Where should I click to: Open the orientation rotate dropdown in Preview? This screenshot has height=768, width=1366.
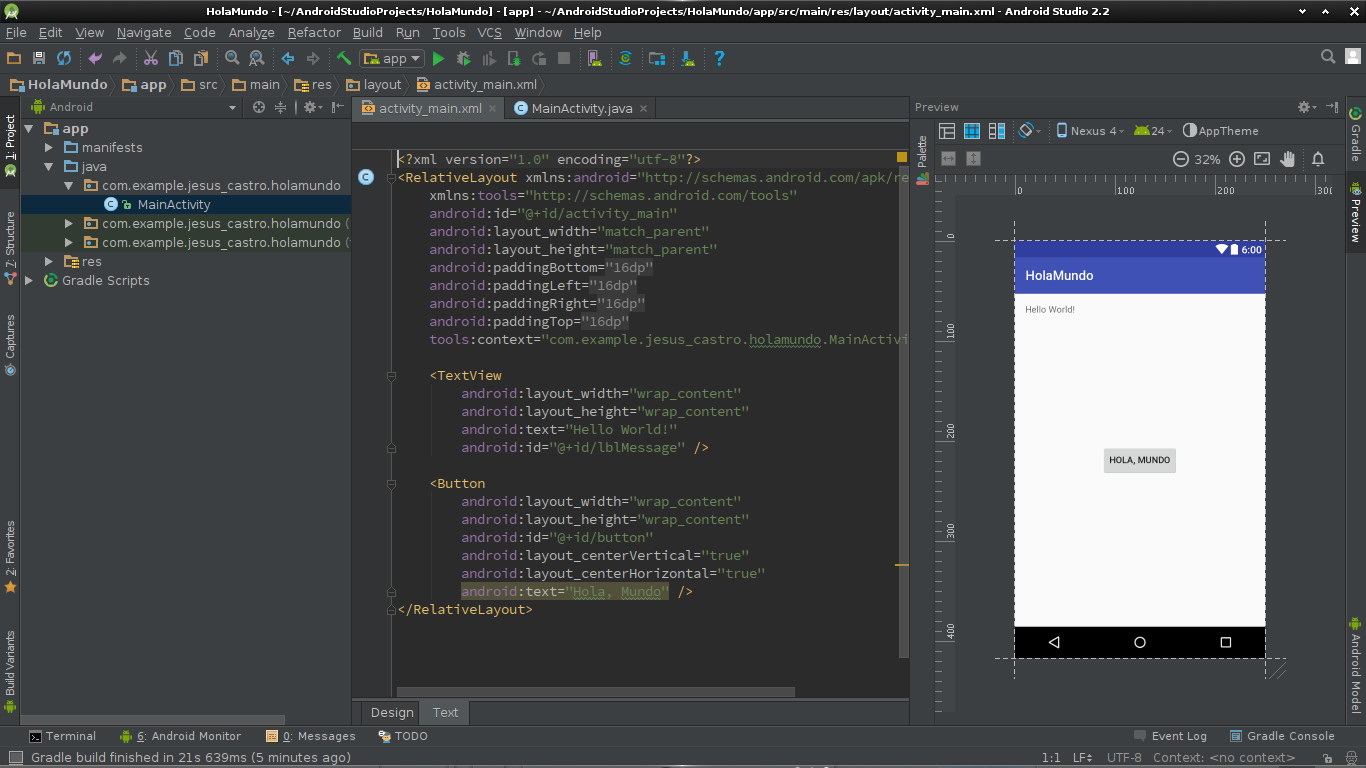point(1029,131)
